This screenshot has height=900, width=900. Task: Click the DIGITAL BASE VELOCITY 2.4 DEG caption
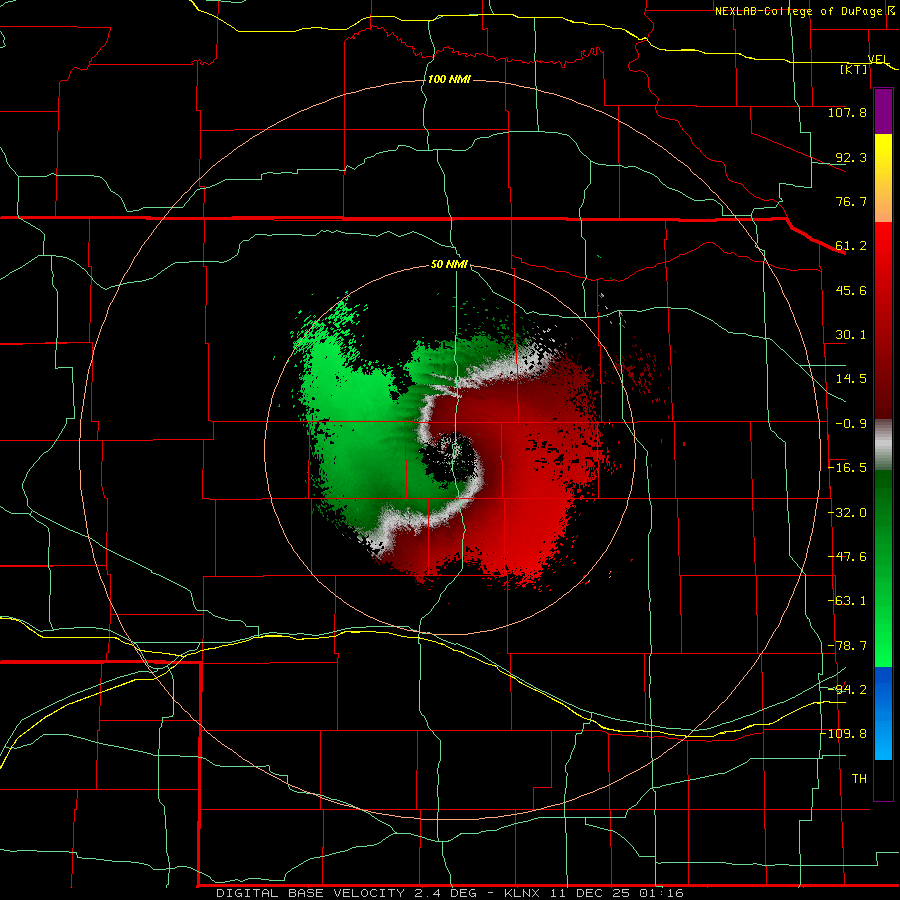347,893
